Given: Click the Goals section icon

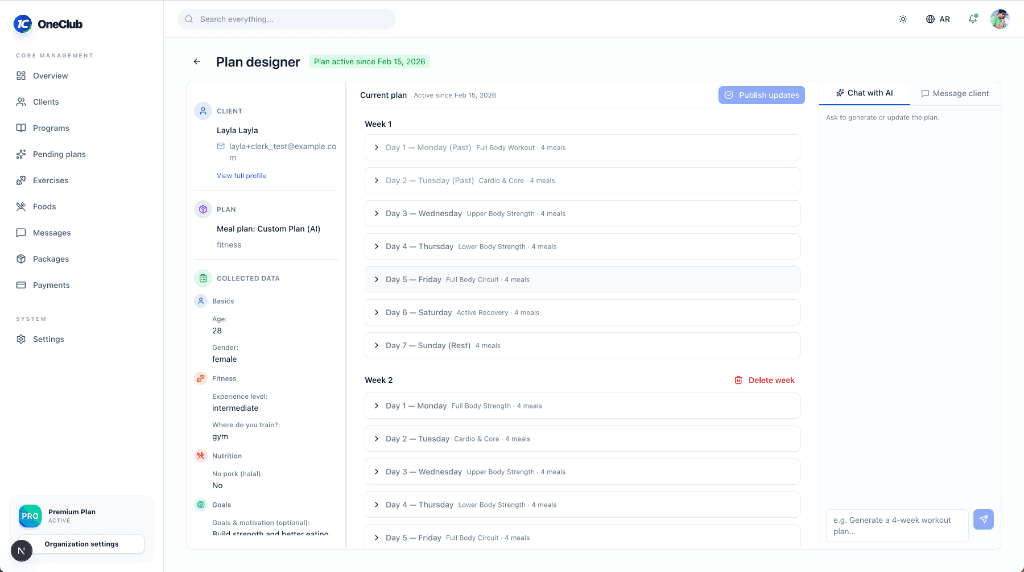Looking at the screenshot, I should 201,505.
